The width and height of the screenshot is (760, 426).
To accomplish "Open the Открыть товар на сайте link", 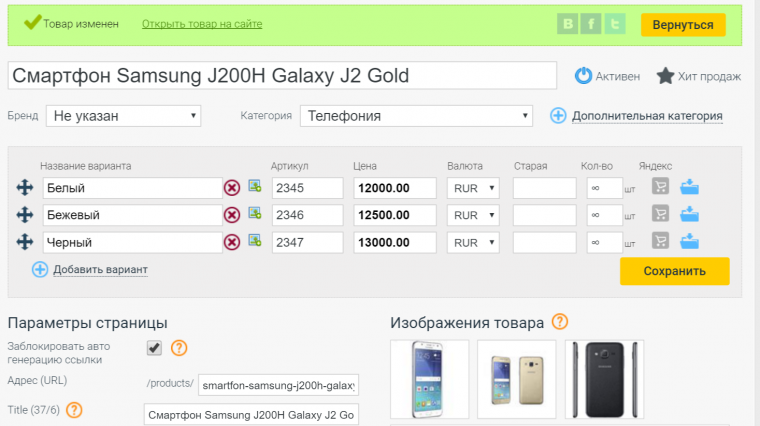I will (x=202, y=23).
